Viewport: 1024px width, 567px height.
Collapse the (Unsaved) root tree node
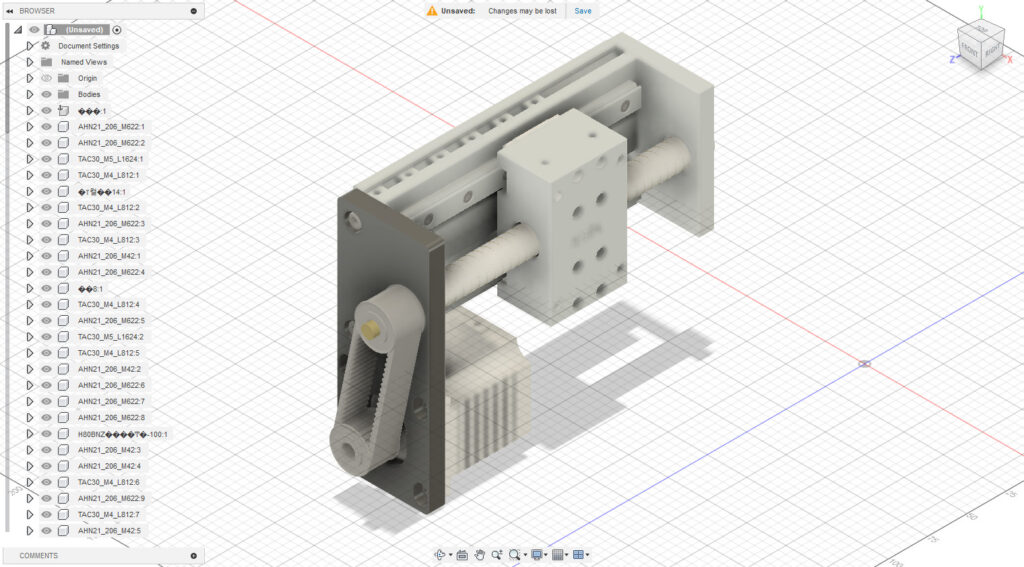[17, 30]
